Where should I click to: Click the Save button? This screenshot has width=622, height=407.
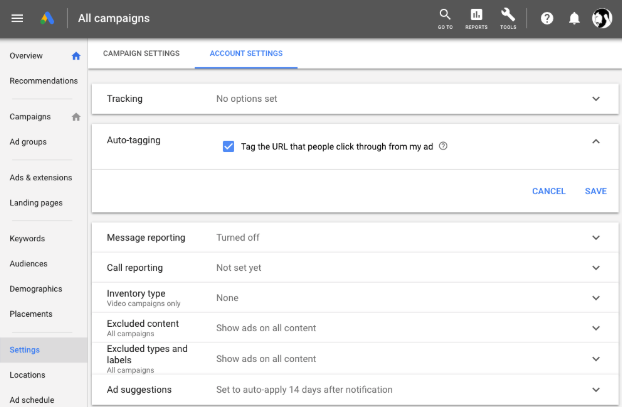(595, 191)
